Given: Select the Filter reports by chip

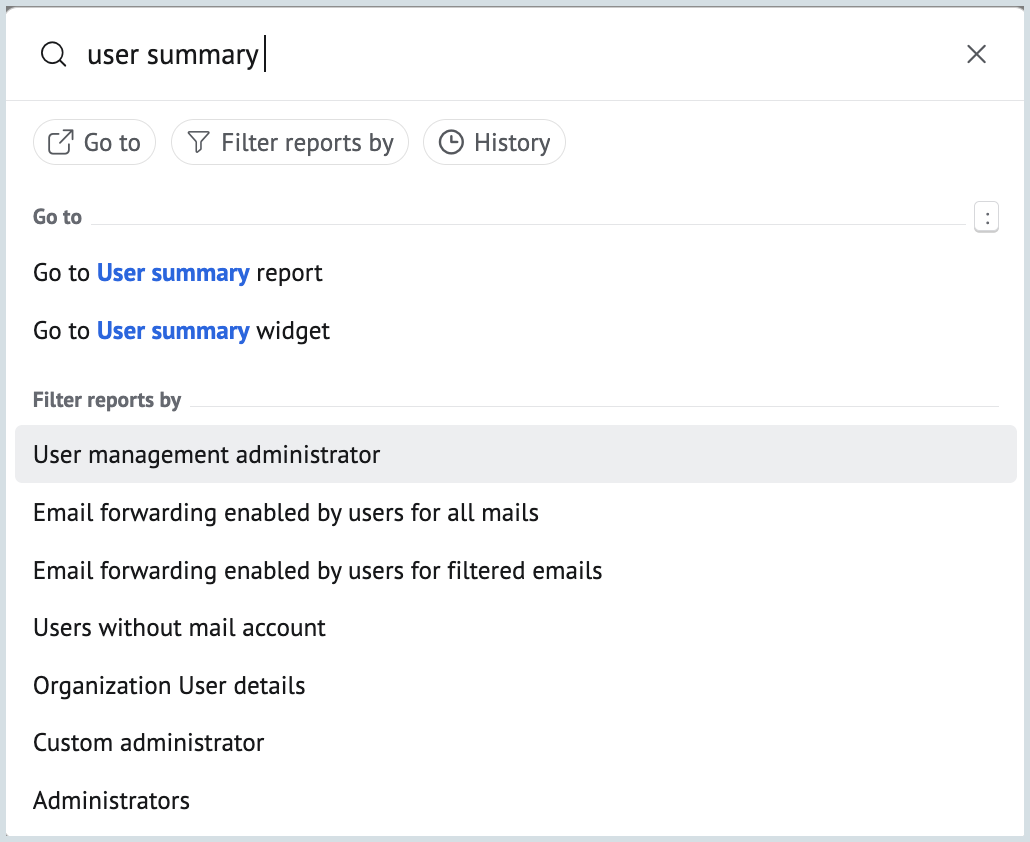Looking at the screenshot, I should (290, 143).
